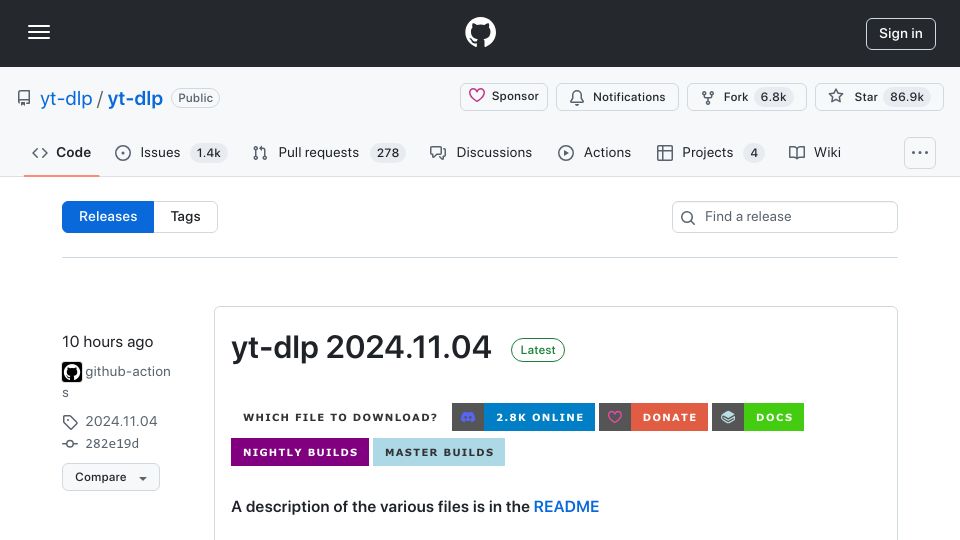This screenshot has height=540, width=960.
Task: Open the Donate badge
Action: point(653,417)
